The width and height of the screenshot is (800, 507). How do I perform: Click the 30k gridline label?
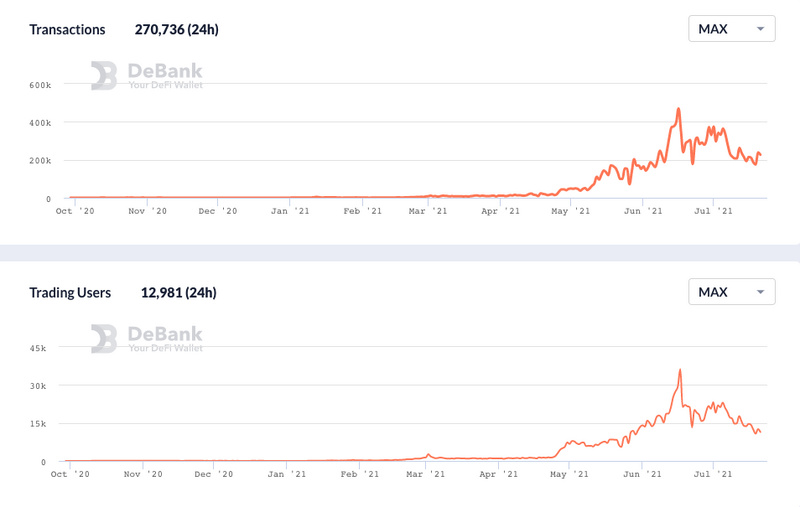37,386
